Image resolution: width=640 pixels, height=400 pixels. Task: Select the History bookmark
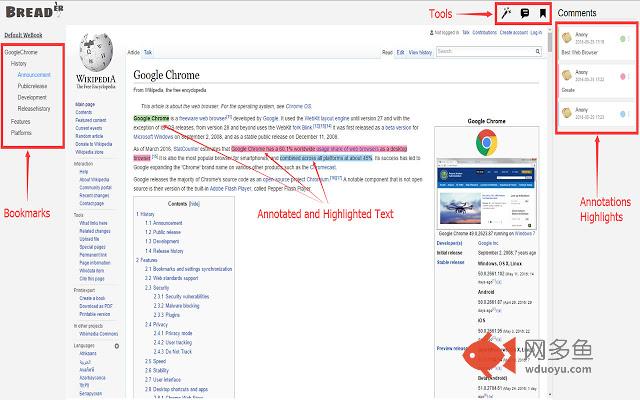tap(18, 64)
